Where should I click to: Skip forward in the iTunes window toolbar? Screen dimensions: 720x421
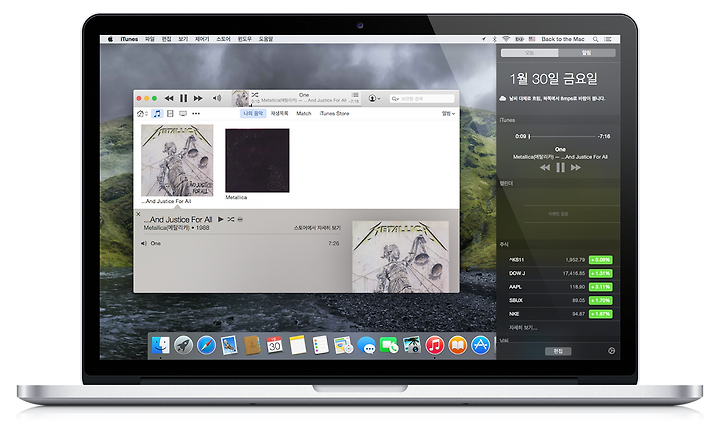click(198, 98)
